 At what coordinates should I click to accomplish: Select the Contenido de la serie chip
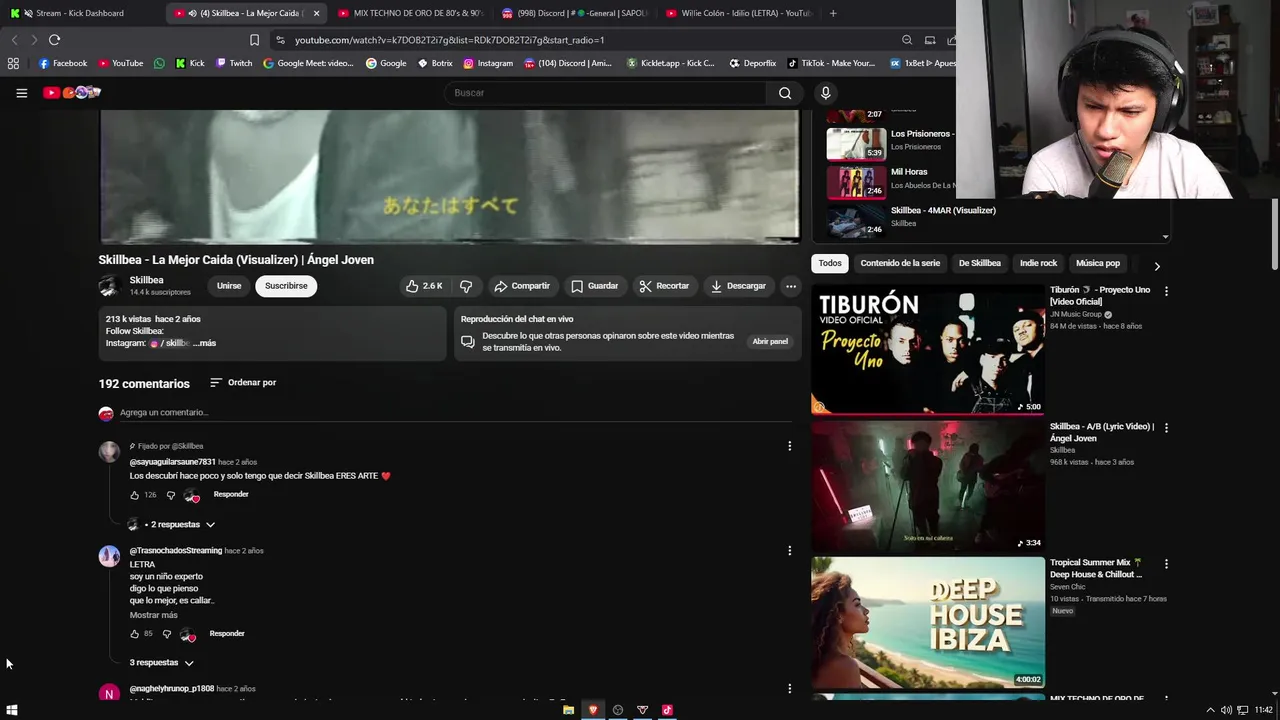pyautogui.click(x=900, y=263)
